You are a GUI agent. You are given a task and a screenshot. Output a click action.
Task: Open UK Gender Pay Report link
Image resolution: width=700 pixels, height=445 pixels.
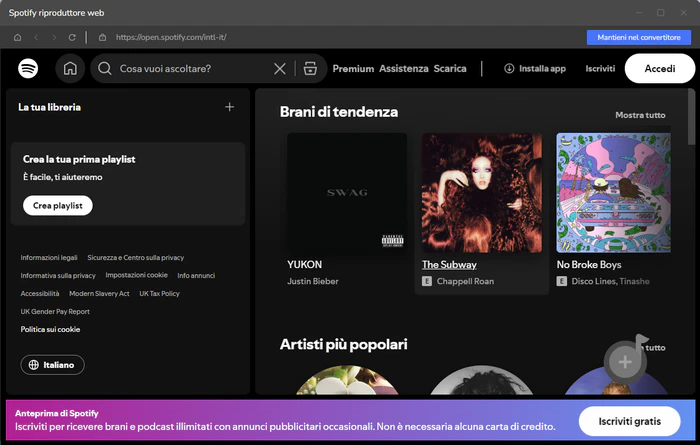[x=55, y=311]
